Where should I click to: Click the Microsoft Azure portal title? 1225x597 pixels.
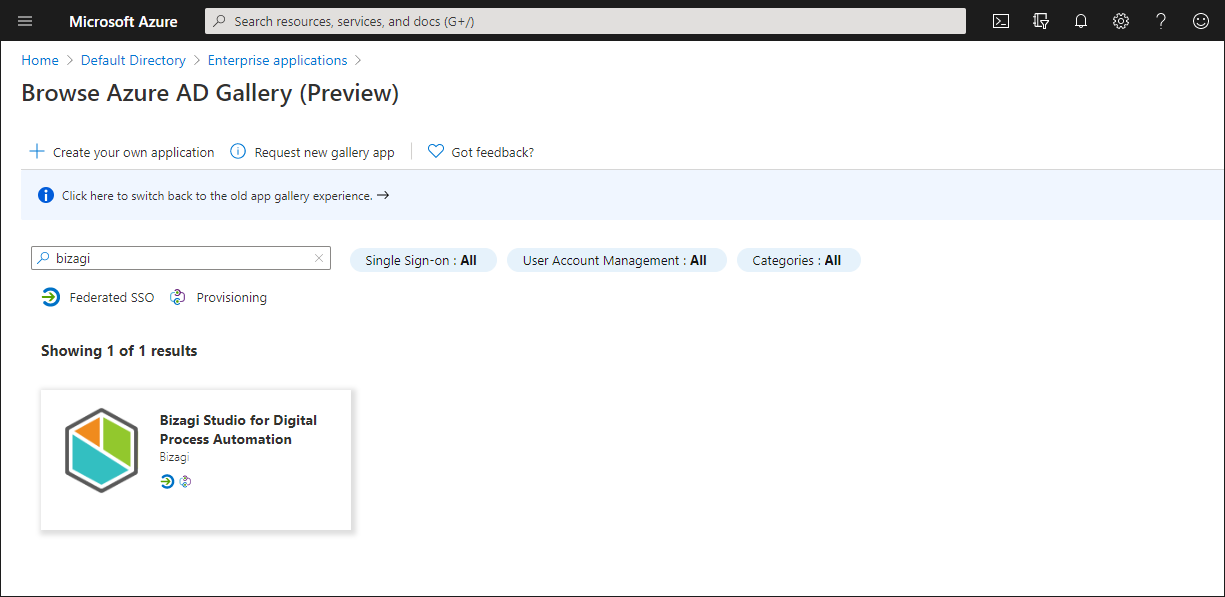(x=123, y=21)
